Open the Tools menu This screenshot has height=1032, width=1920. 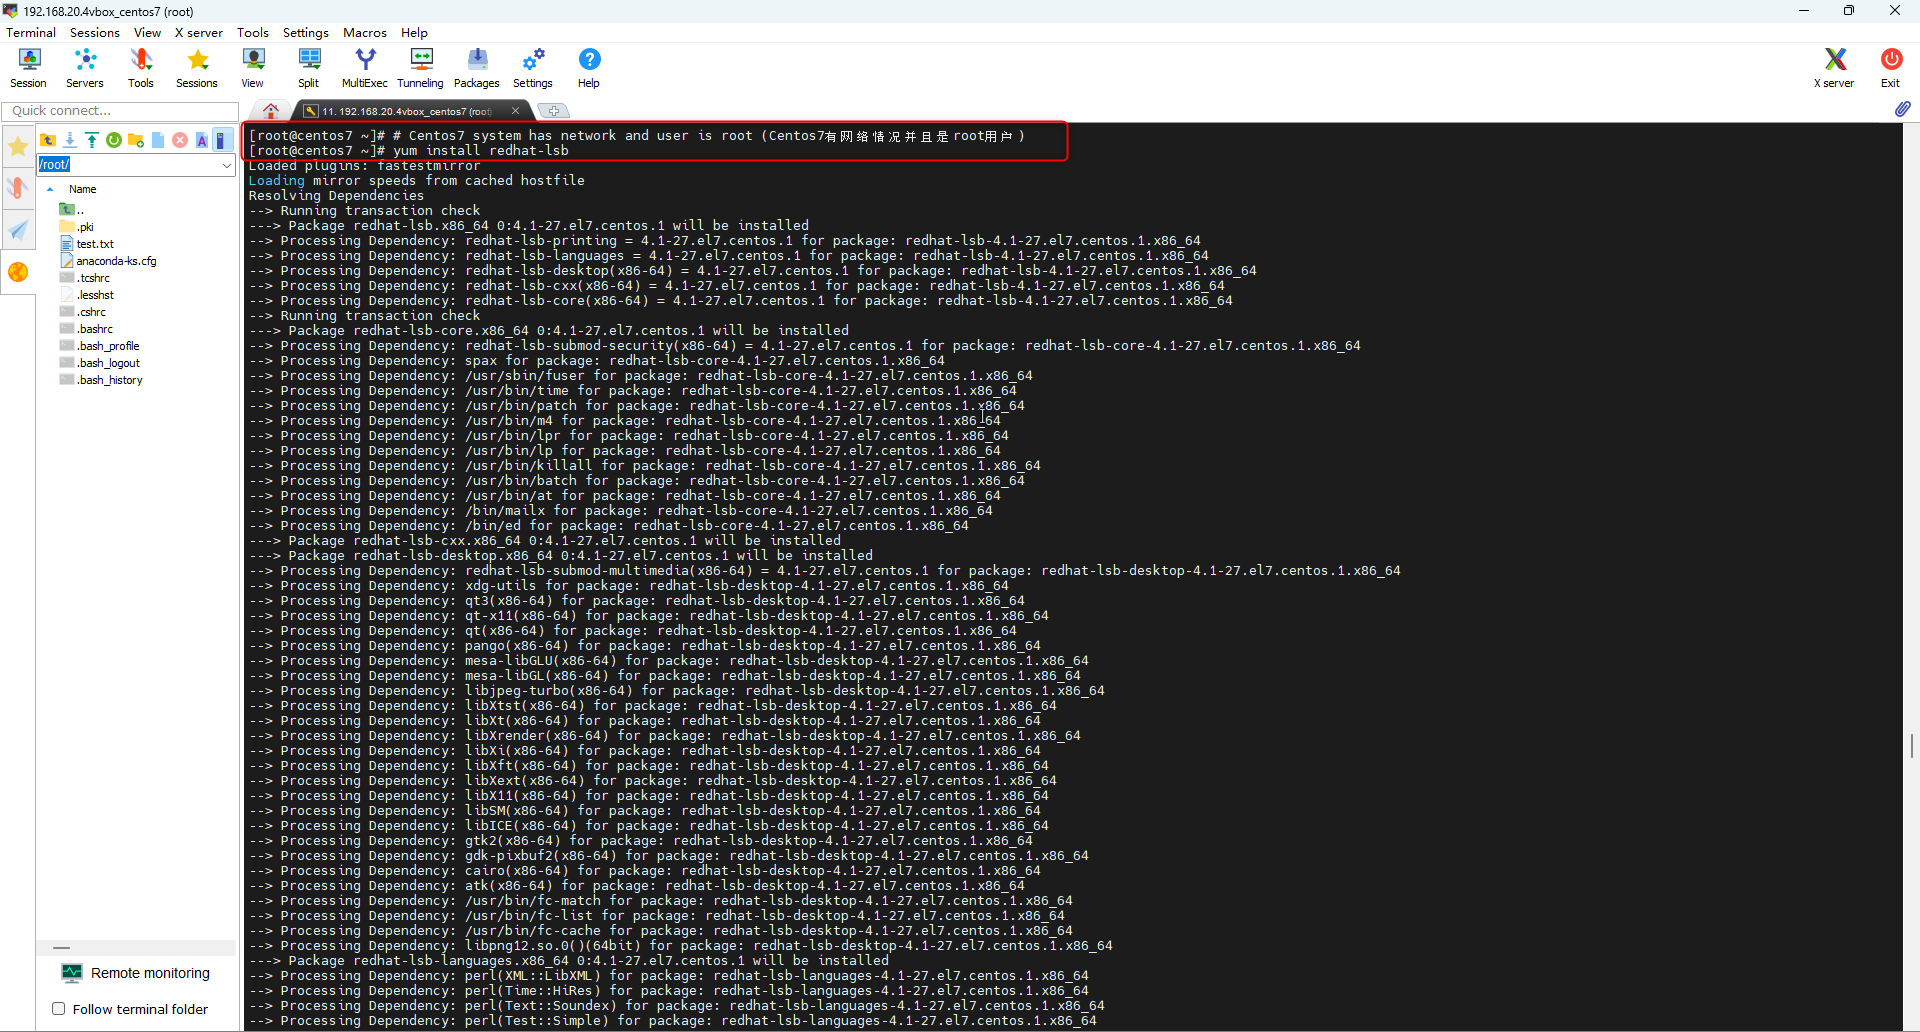253,32
